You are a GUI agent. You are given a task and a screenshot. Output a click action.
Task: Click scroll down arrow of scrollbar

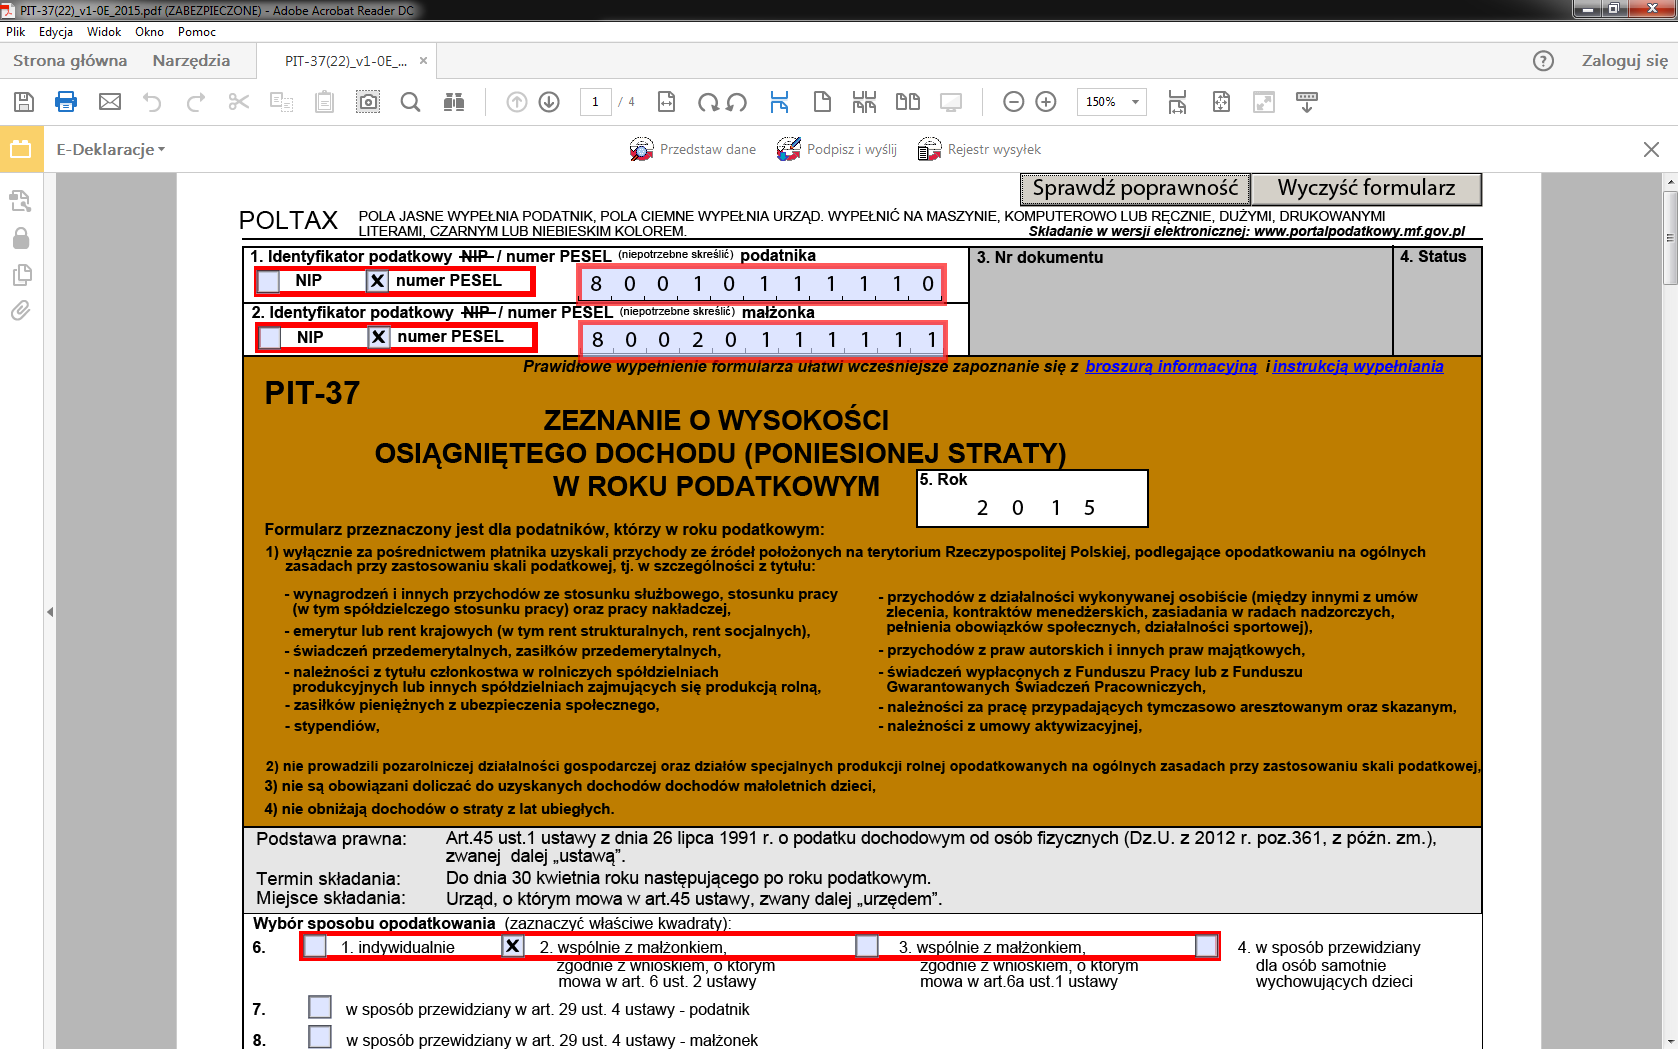1669,1042
